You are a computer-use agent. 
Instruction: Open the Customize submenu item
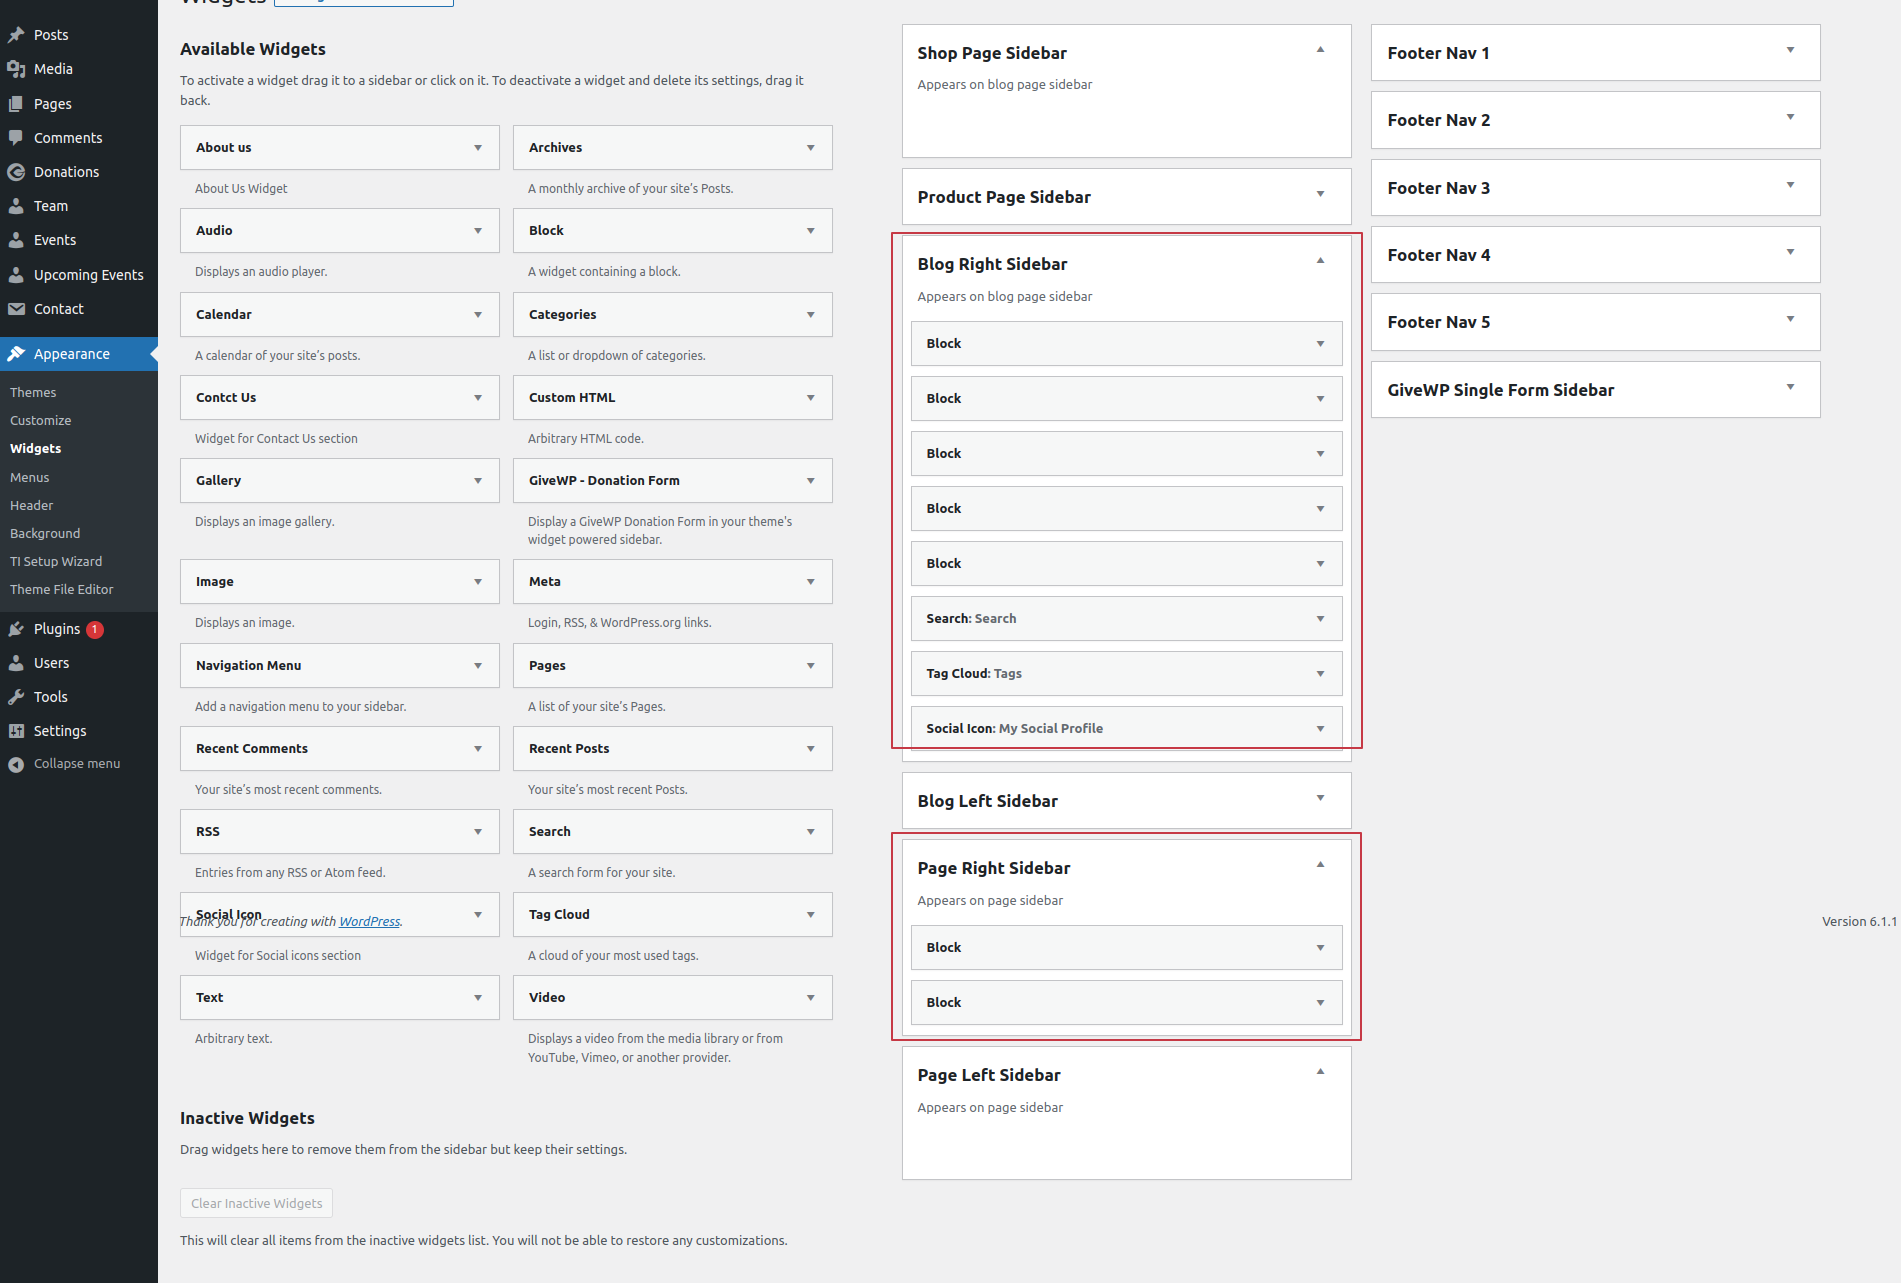(41, 421)
